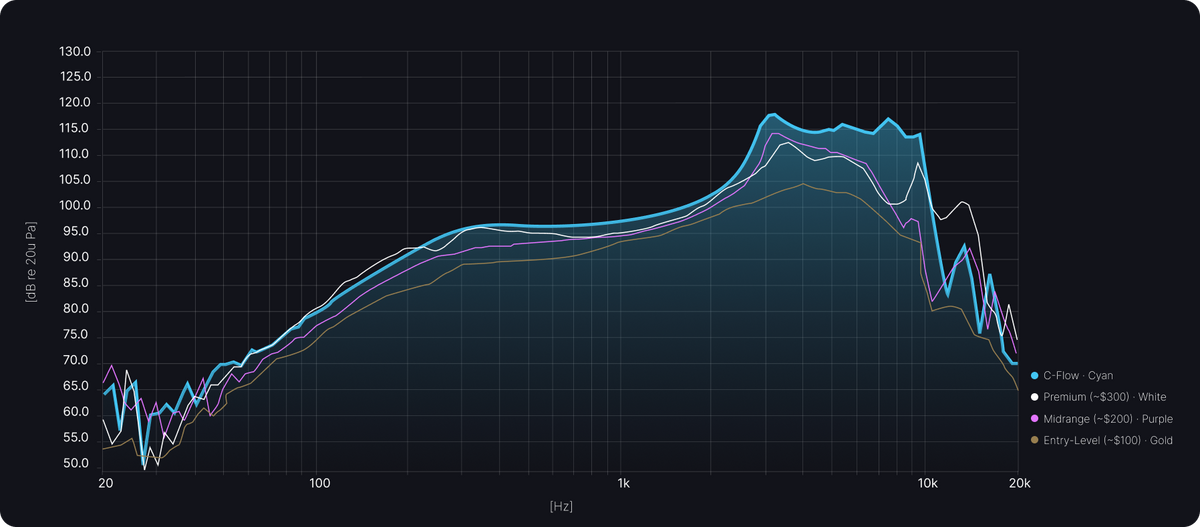1200x527 pixels.
Task: Select the 'Entry-Level (~$100) · Gold' legend label
Action: (1108, 440)
